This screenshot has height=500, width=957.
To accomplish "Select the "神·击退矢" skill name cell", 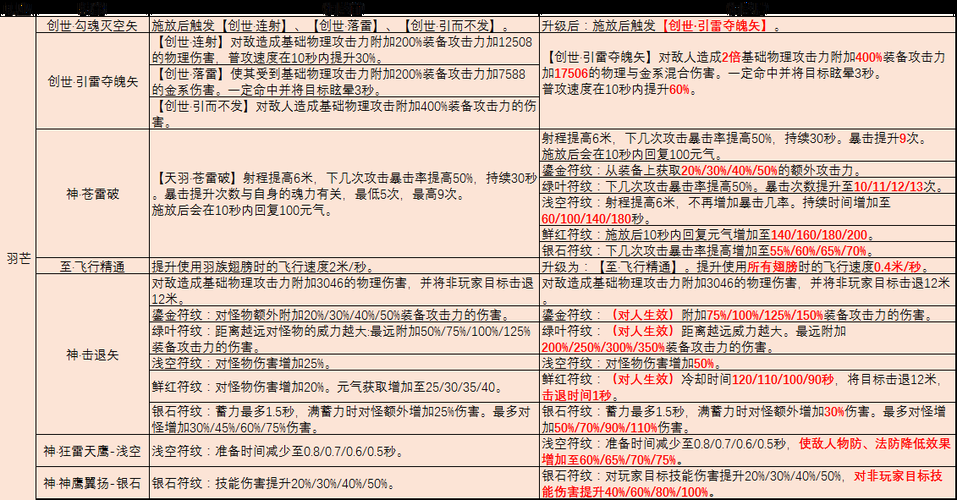I will click(92, 355).
